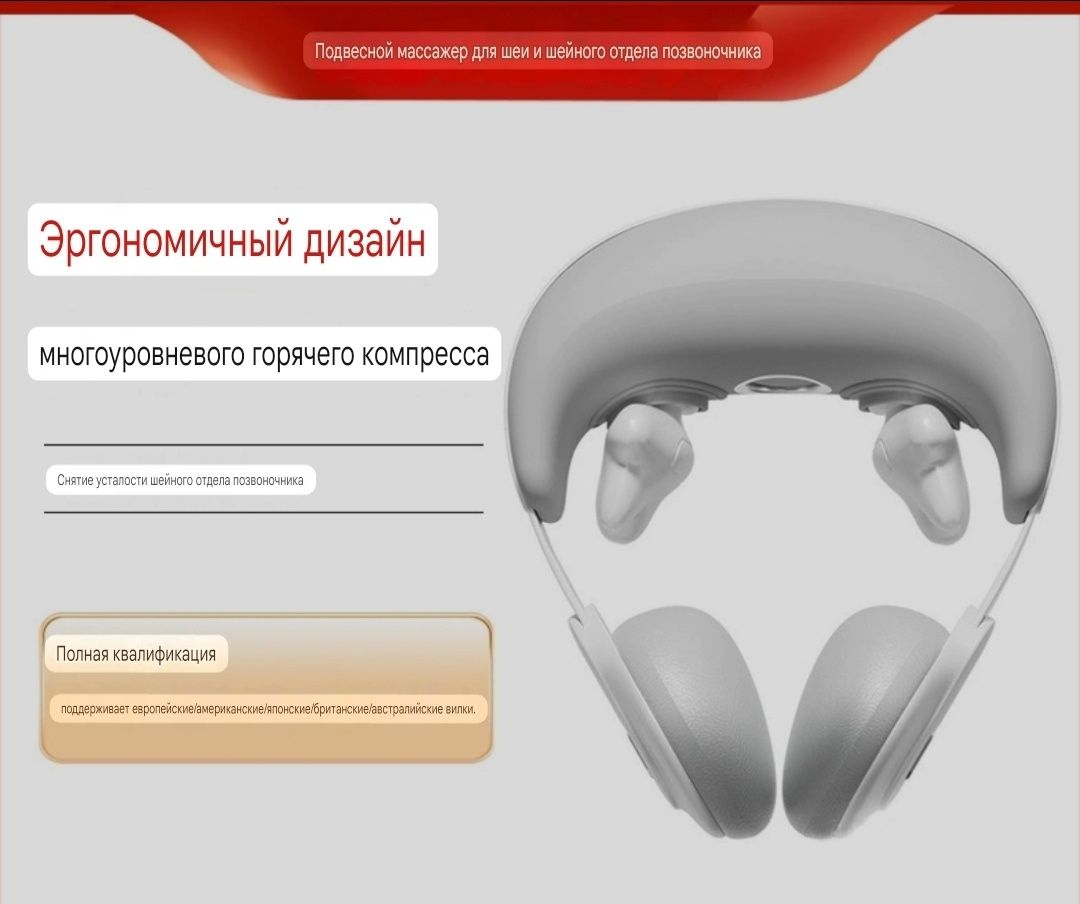Click the text about supported европейские/американские plugs
The width and height of the screenshot is (1080, 904).
click(x=269, y=709)
